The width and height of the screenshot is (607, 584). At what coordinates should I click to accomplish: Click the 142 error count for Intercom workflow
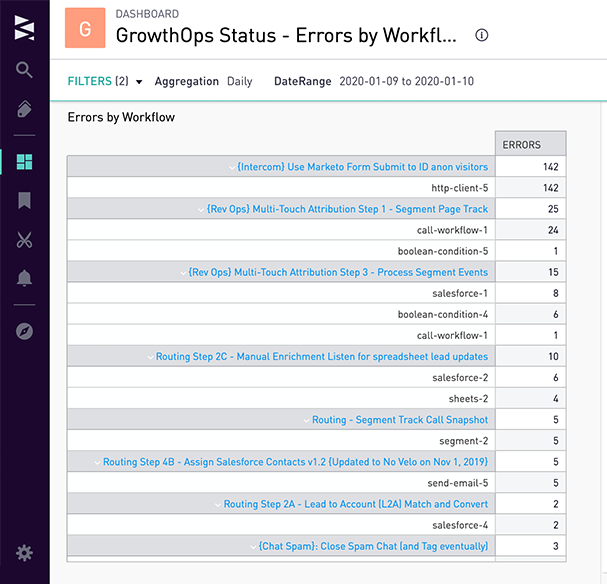530,167
